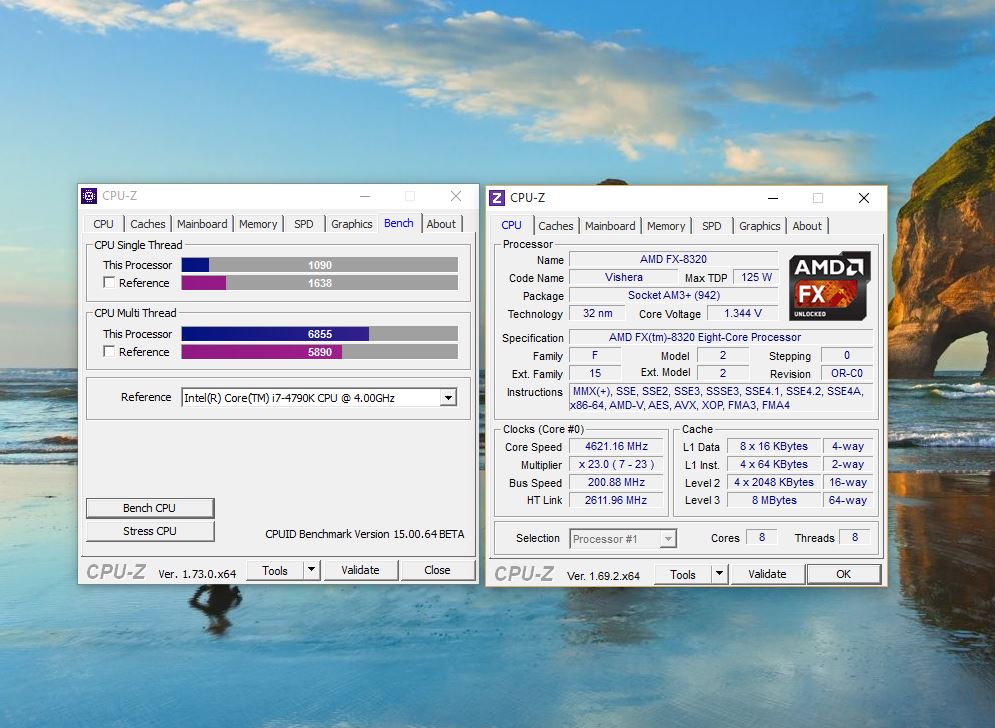Open About tab in Bench window
The width and height of the screenshot is (995, 728).
point(441,224)
